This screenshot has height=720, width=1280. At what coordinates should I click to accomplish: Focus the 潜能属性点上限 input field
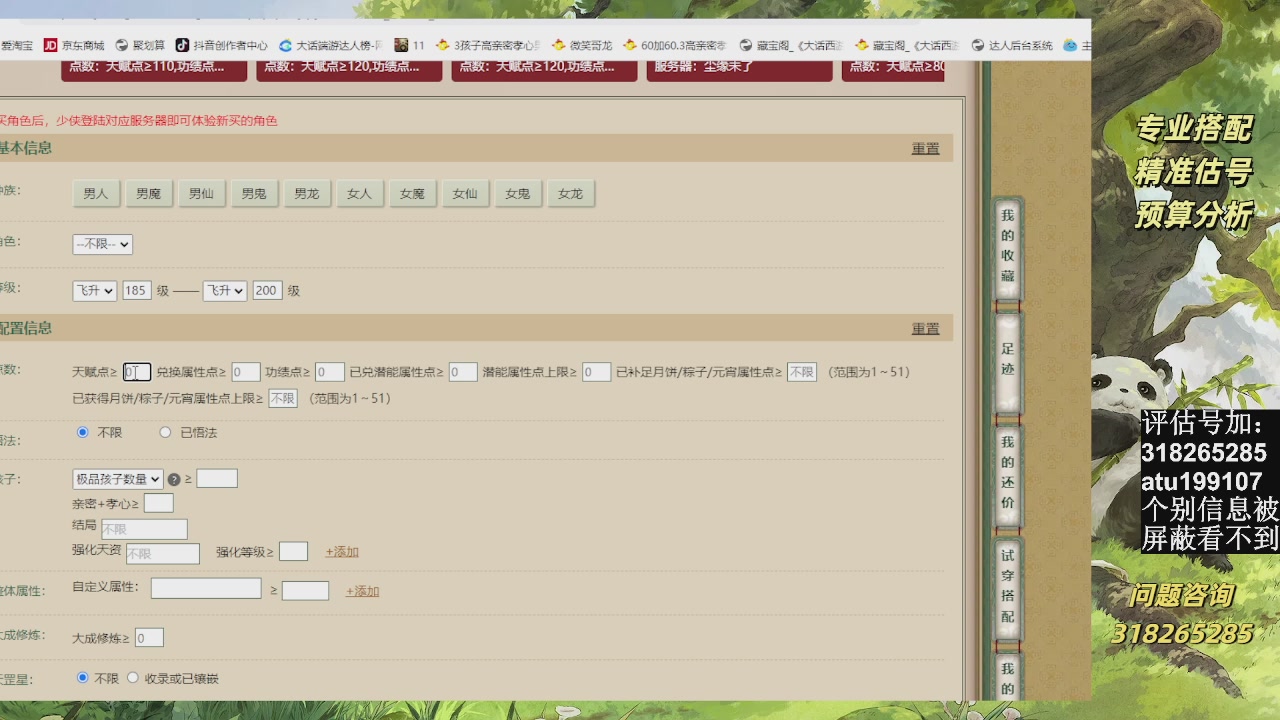[597, 372]
